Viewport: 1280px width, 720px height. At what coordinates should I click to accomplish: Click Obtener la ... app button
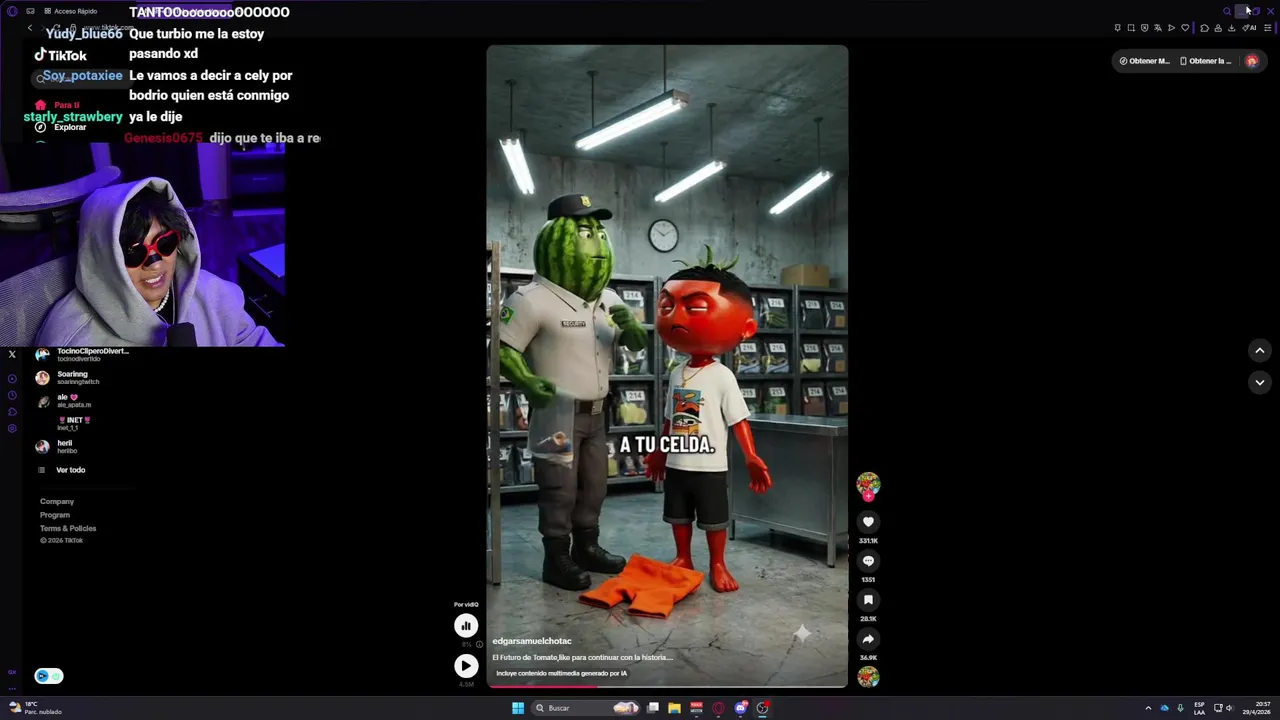pyautogui.click(x=1206, y=61)
